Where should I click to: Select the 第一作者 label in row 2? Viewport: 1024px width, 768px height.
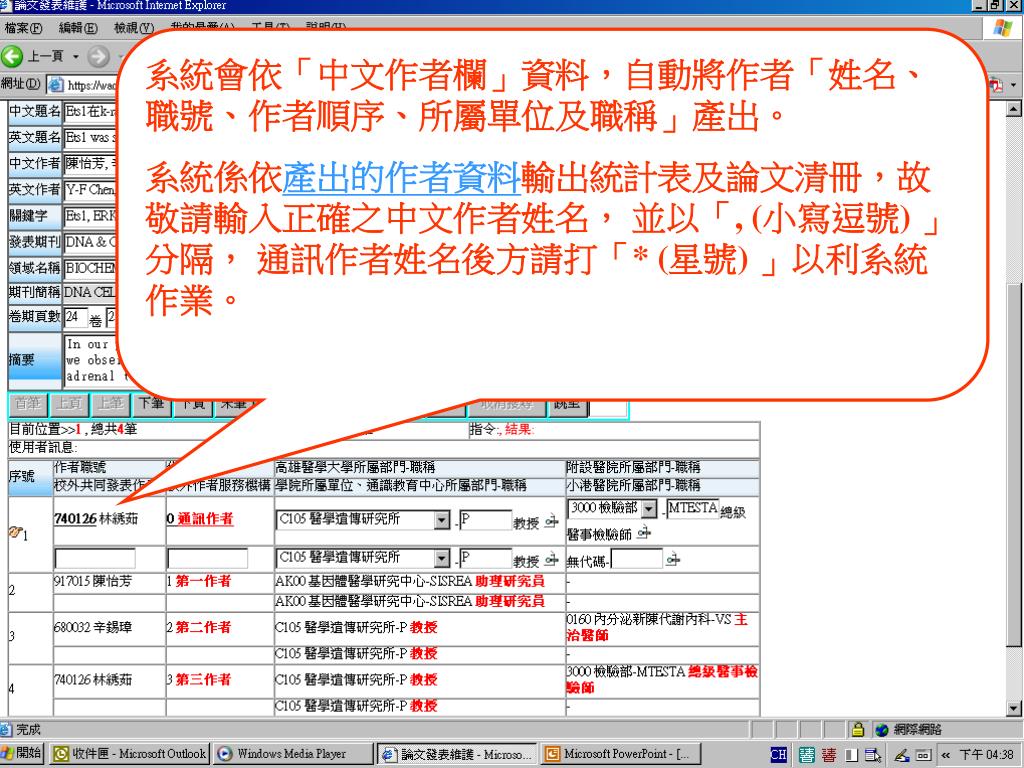click(x=203, y=581)
